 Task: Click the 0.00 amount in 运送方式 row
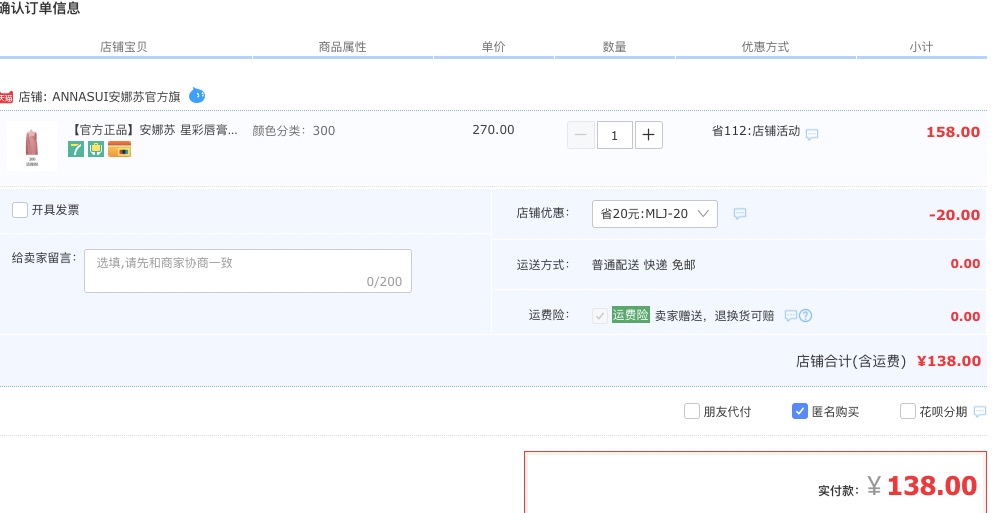(x=966, y=264)
